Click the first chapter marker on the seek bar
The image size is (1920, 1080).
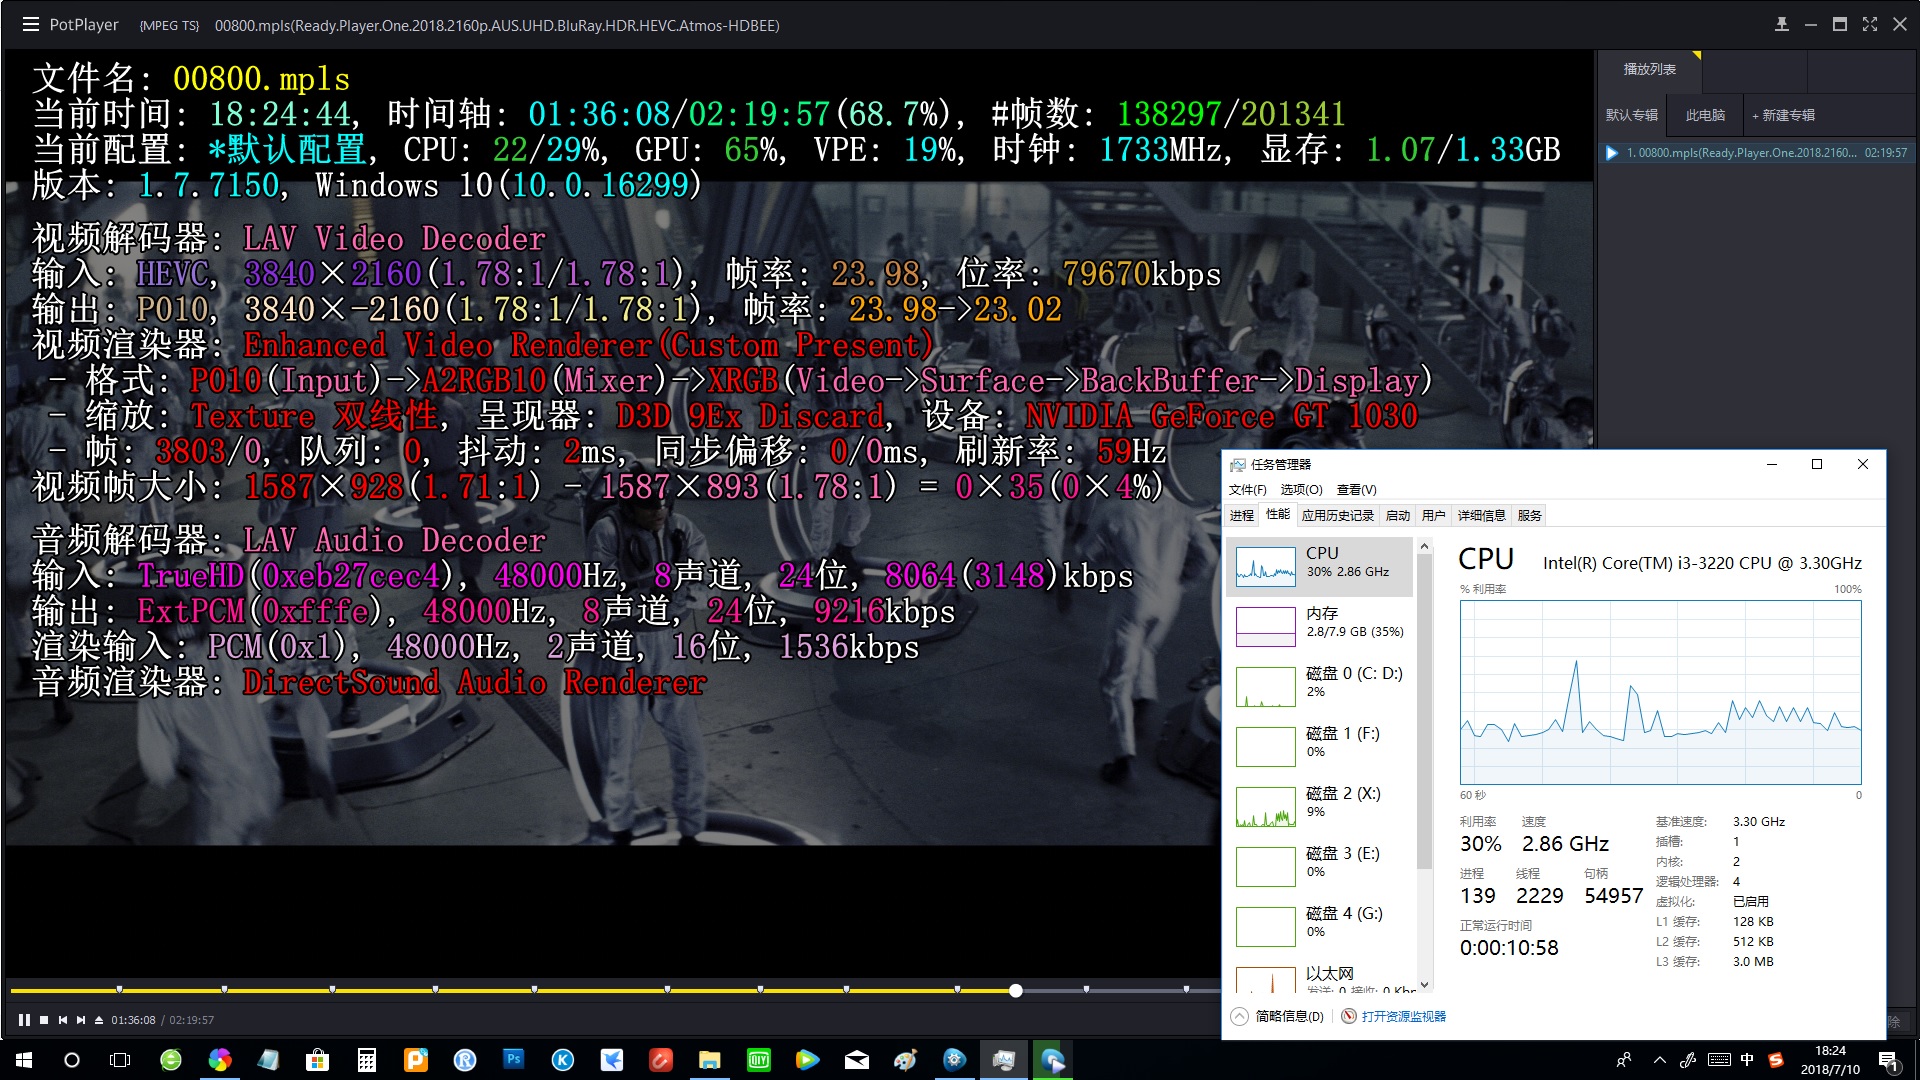pyautogui.click(x=120, y=989)
